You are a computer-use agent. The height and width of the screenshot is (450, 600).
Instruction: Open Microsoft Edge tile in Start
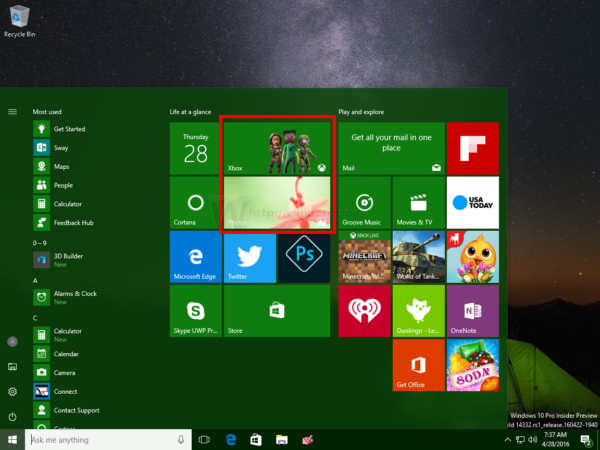pos(195,257)
